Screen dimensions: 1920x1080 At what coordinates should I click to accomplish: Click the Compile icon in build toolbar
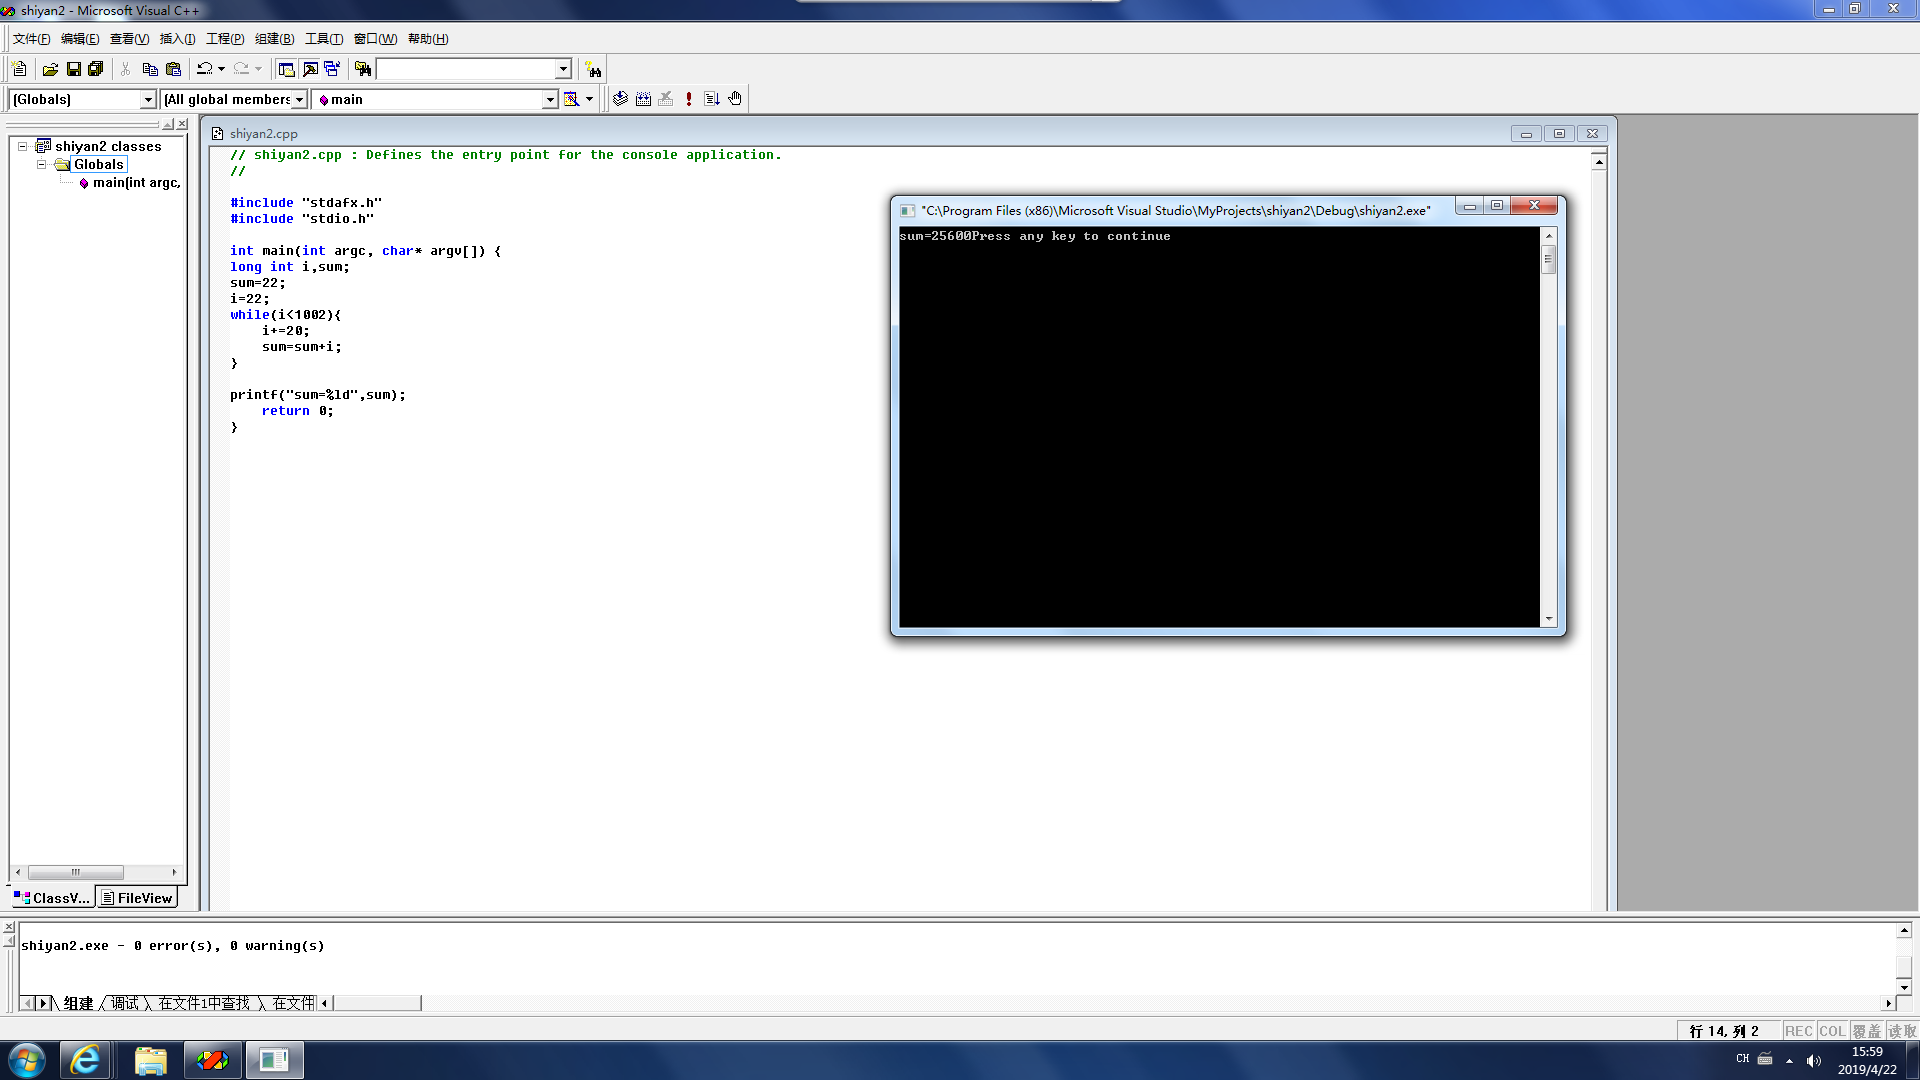click(620, 99)
